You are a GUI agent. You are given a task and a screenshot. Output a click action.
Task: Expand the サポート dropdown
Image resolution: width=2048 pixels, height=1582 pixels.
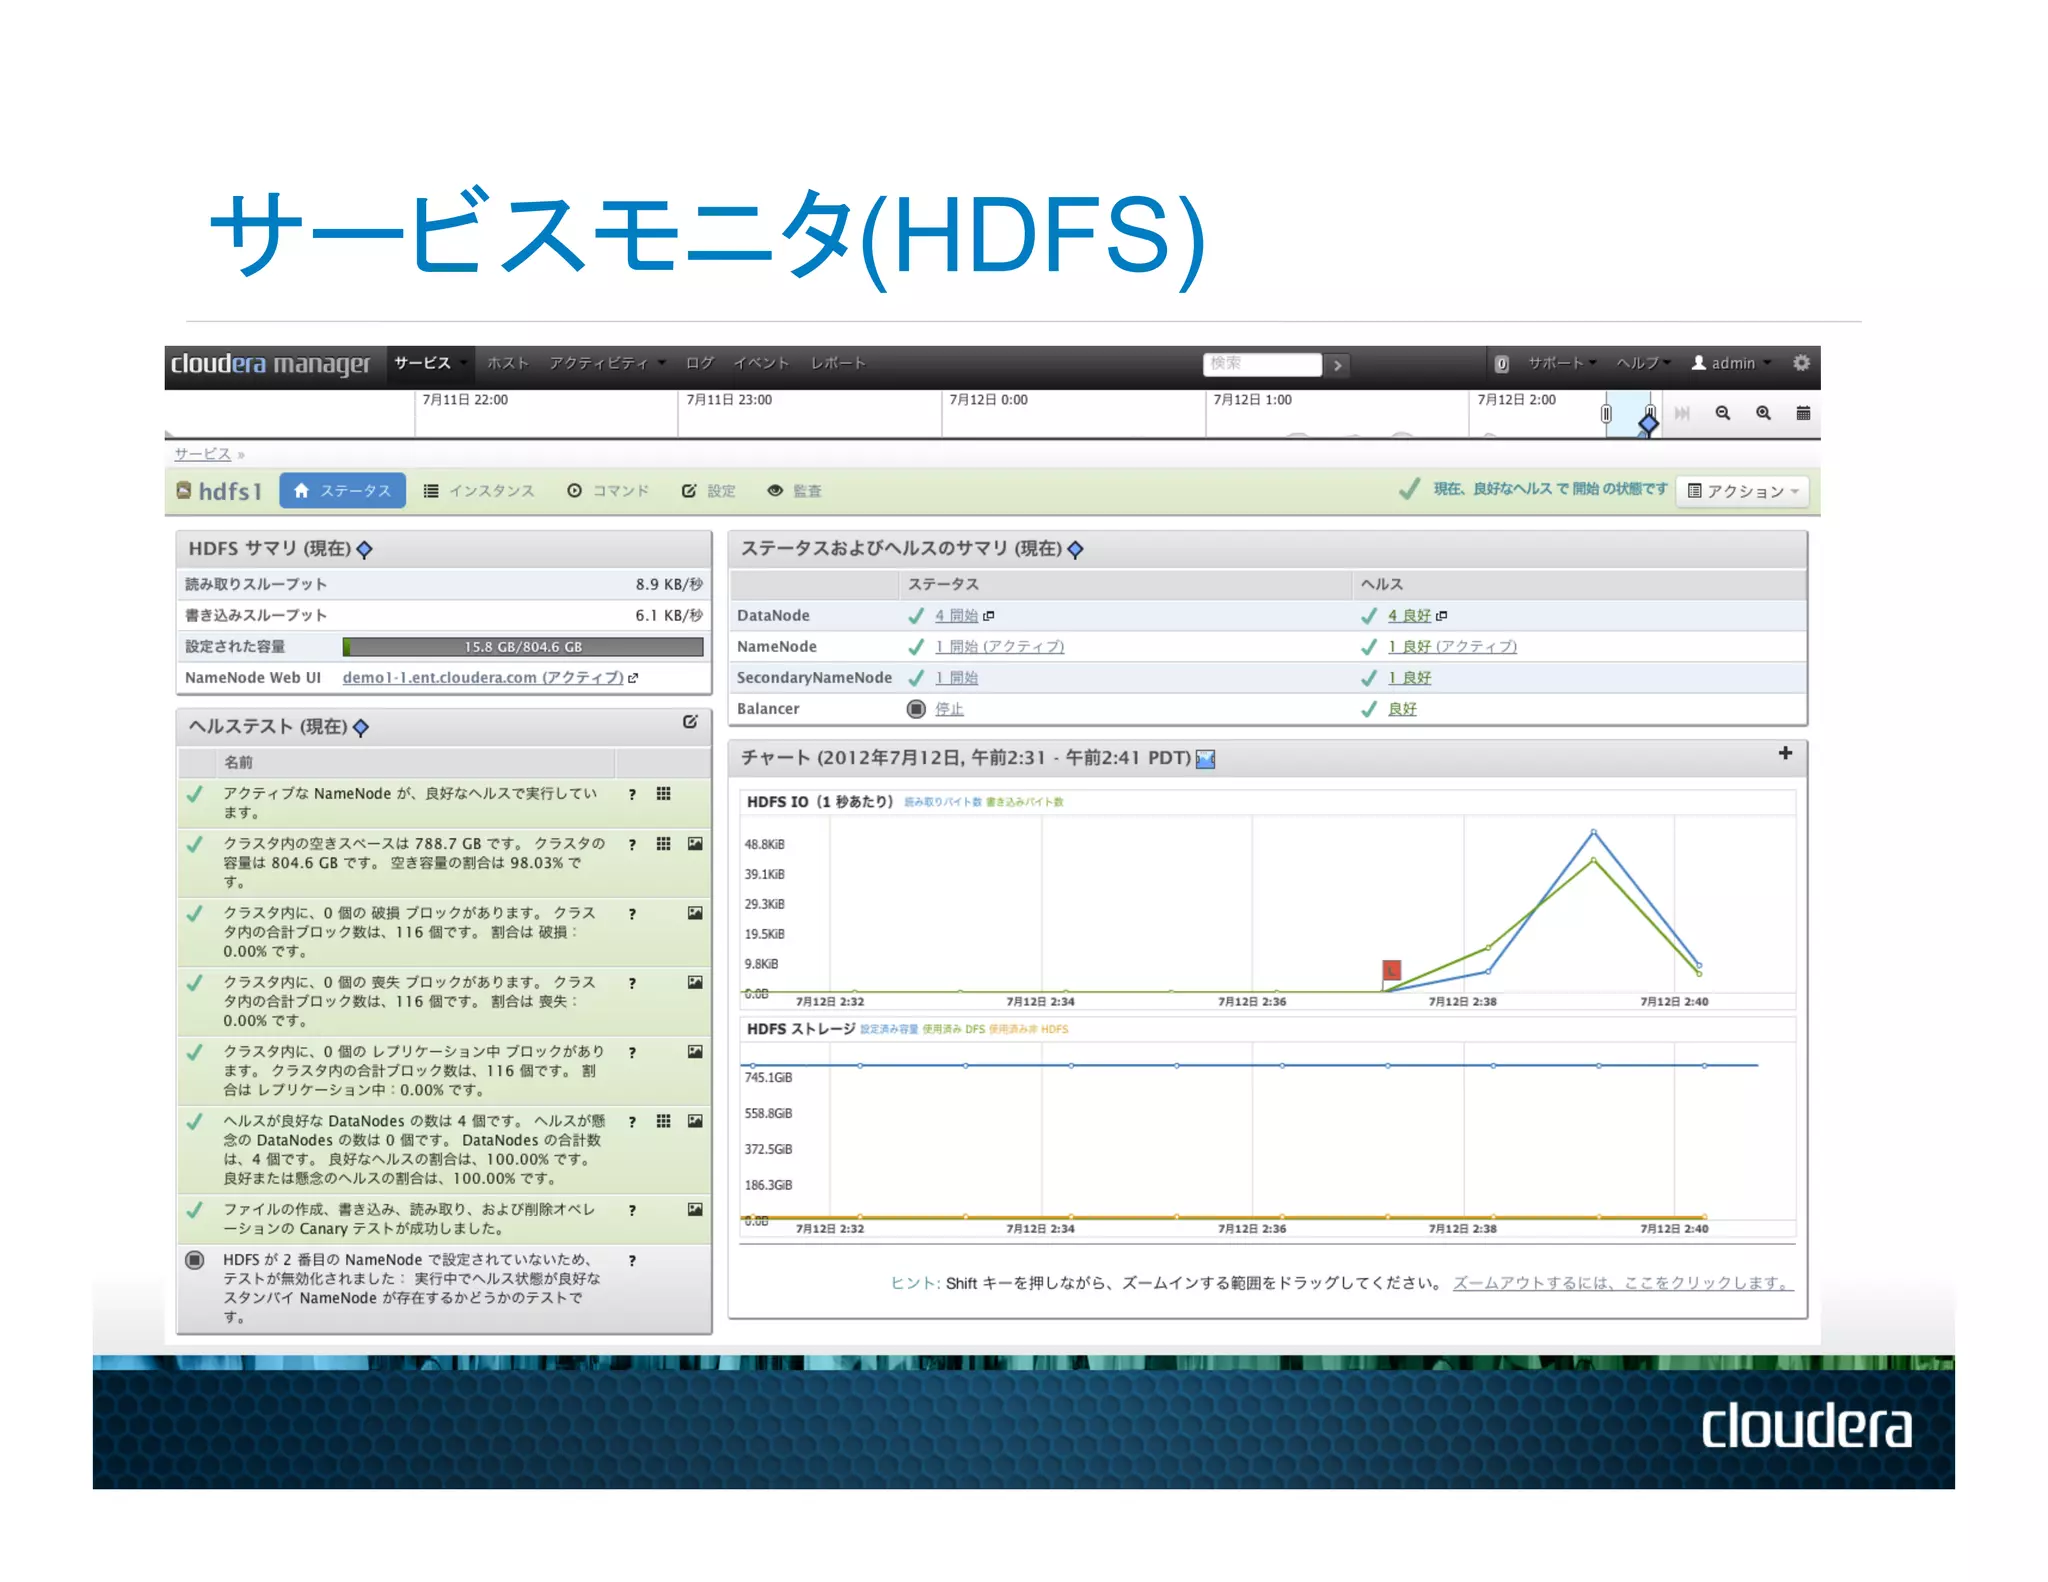click(1562, 363)
